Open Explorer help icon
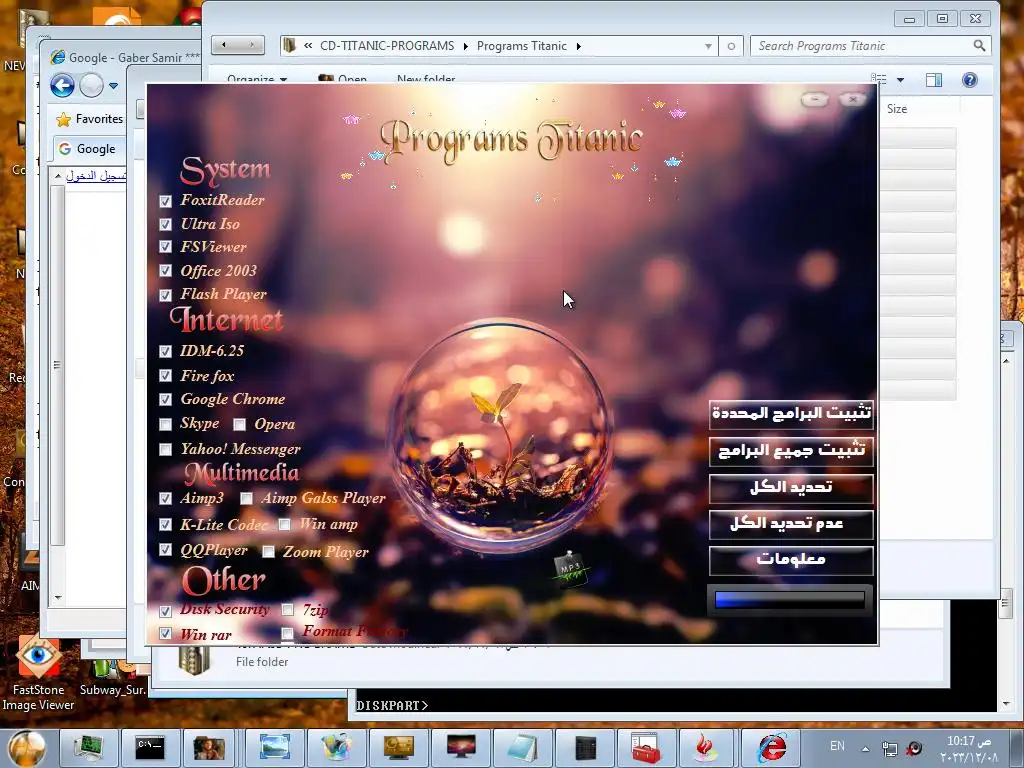 coord(970,80)
